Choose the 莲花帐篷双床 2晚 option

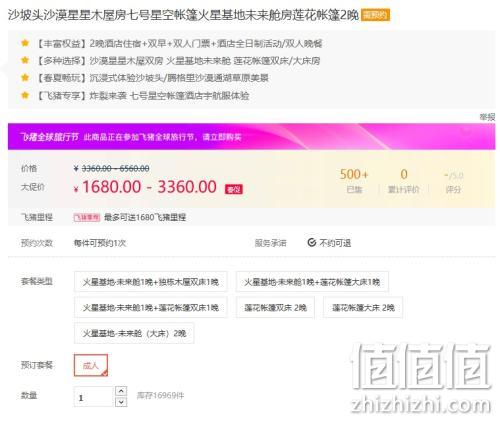click(x=275, y=307)
